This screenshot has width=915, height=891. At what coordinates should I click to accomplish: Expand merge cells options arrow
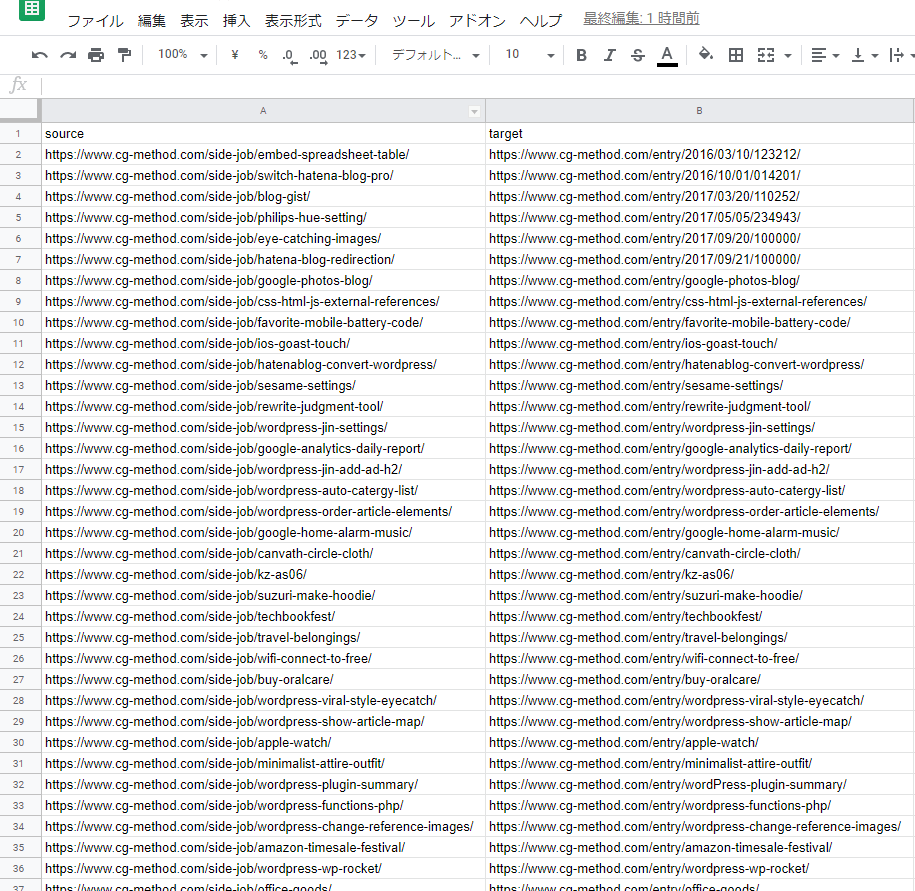[x=788, y=56]
